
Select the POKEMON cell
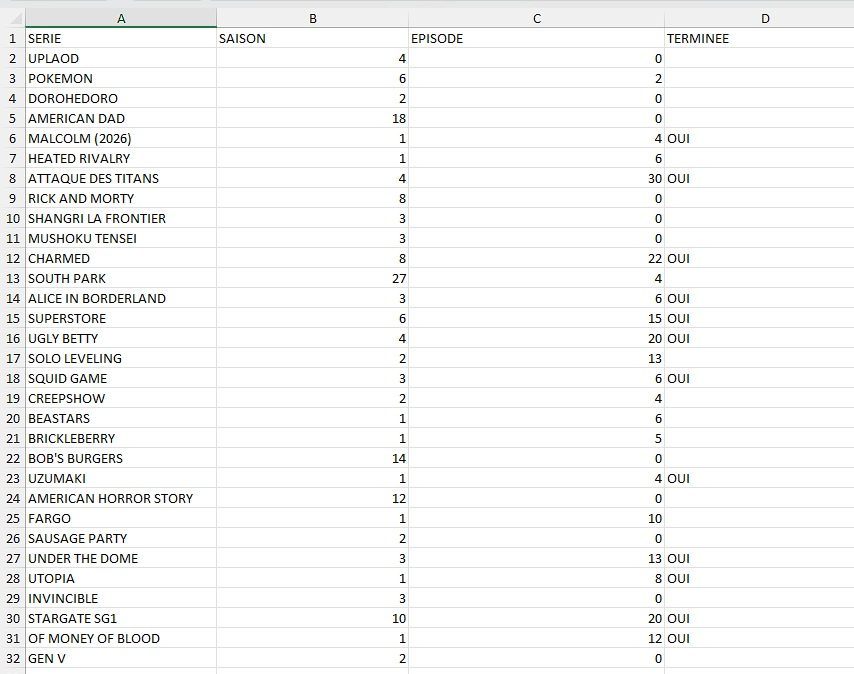[121, 78]
